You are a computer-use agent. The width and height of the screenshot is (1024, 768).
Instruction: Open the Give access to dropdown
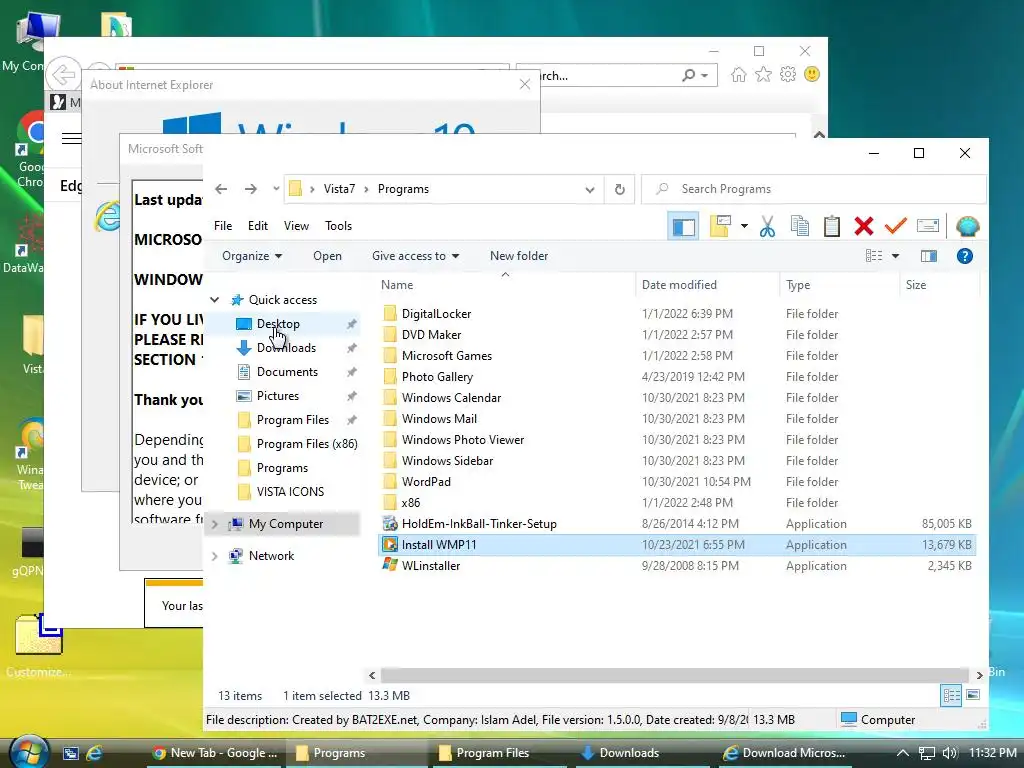pyautogui.click(x=415, y=256)
